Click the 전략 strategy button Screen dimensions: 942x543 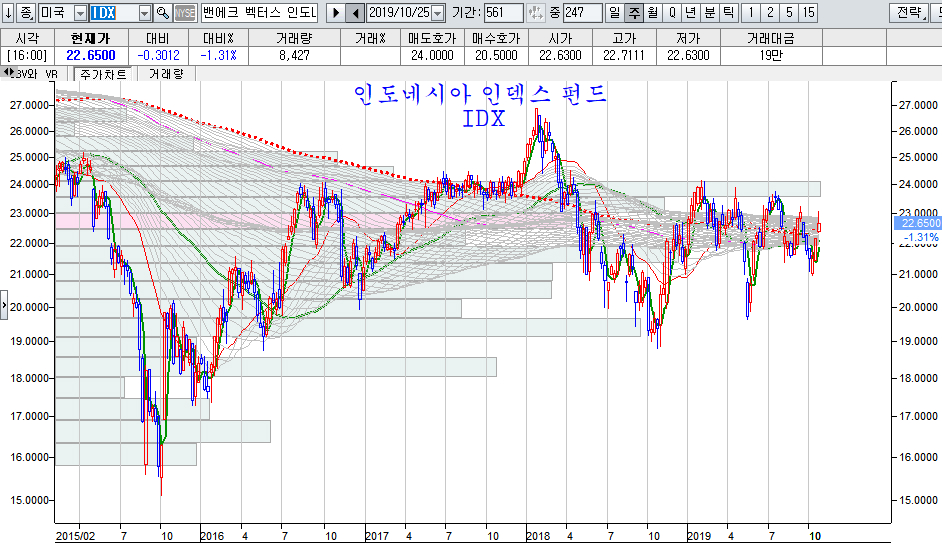(908, 13)
